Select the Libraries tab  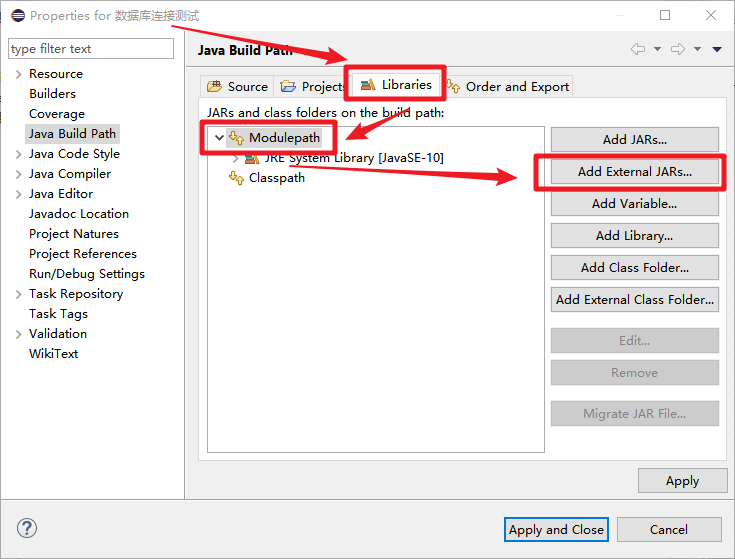click(395, 84)
